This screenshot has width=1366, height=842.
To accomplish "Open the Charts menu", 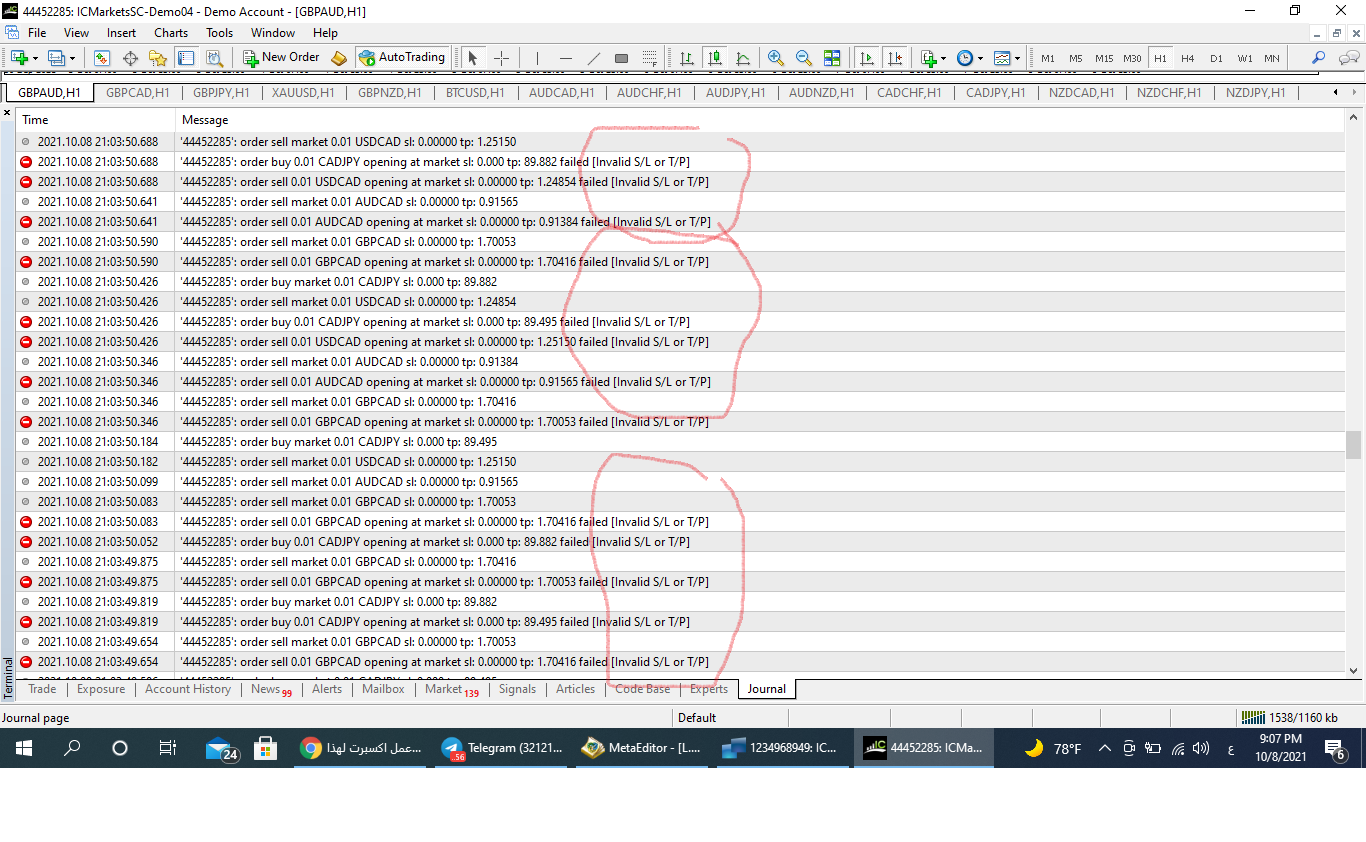I will (x=171, y=33).
